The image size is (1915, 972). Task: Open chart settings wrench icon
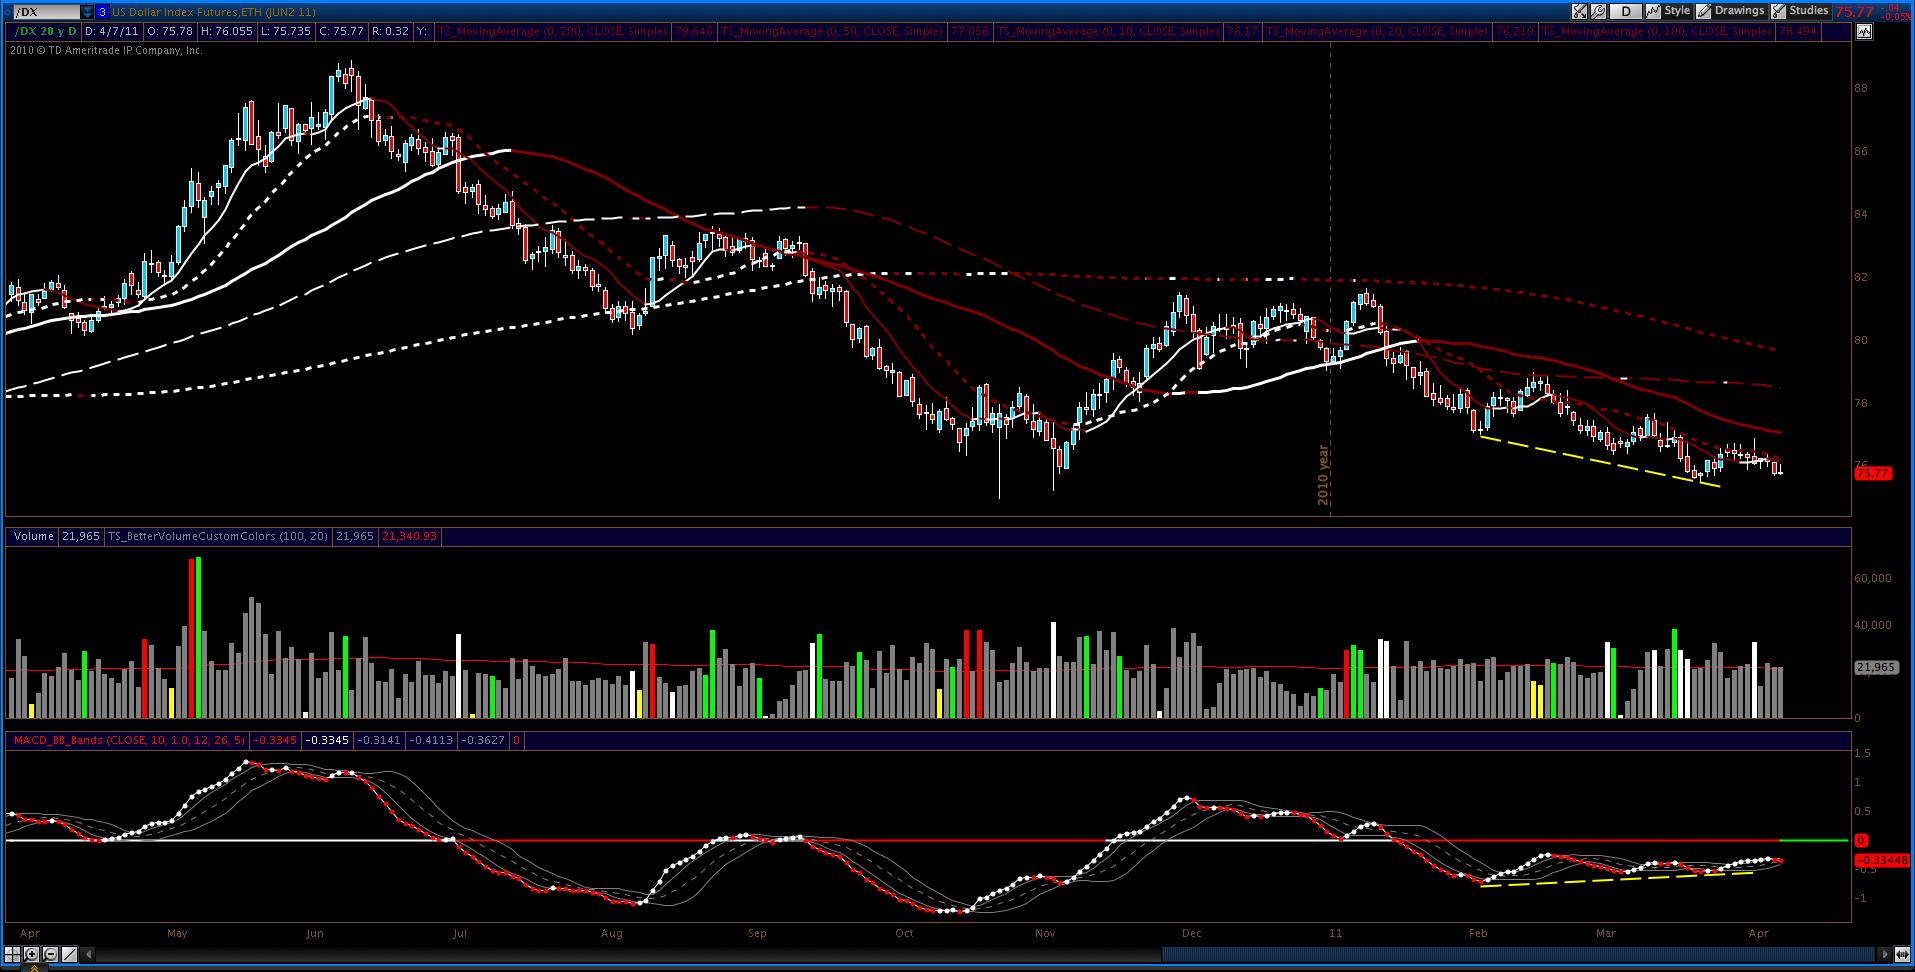coord(1598,12)
